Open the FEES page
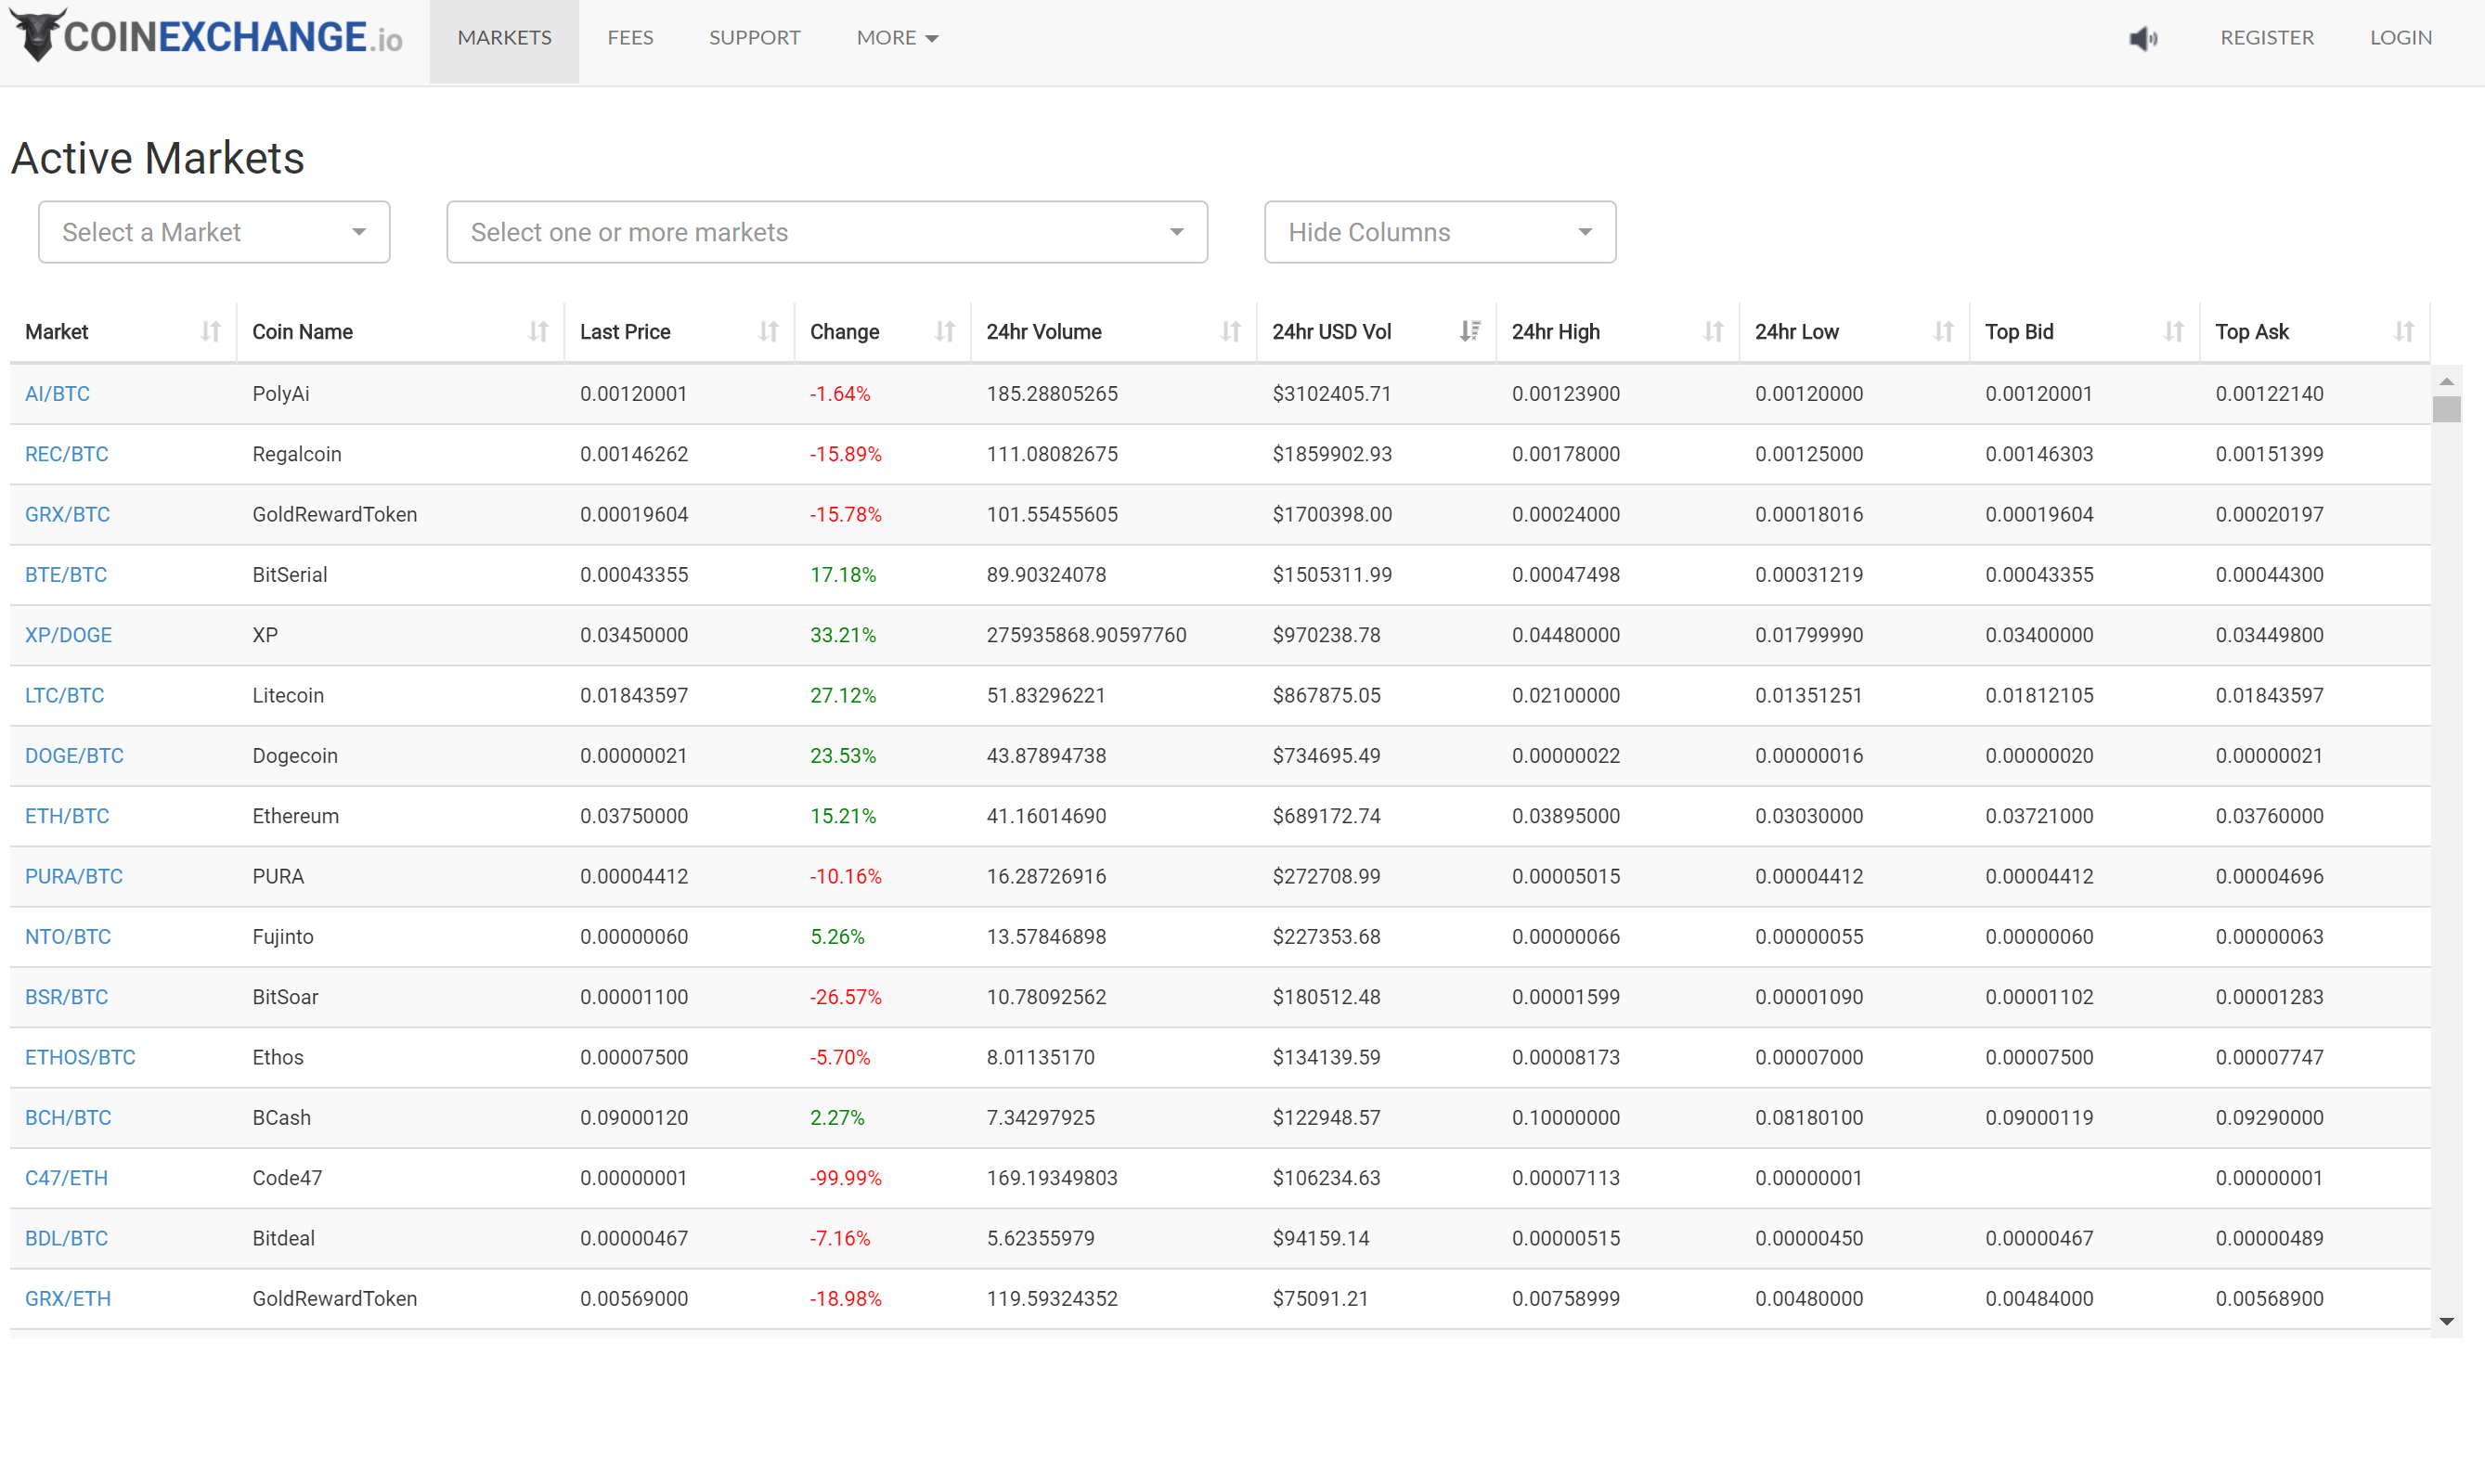 pos(630,38)
